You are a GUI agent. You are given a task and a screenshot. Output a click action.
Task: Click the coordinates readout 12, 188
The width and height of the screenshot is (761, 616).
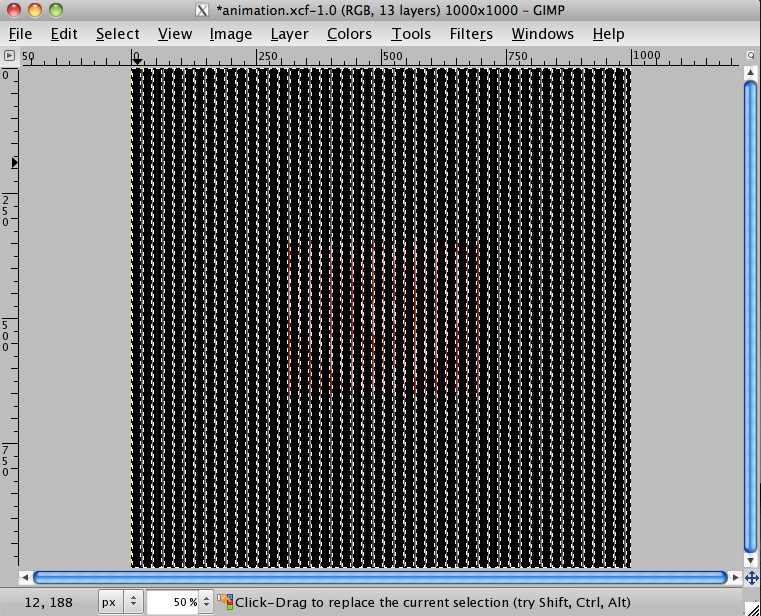[x=49, y=602]
